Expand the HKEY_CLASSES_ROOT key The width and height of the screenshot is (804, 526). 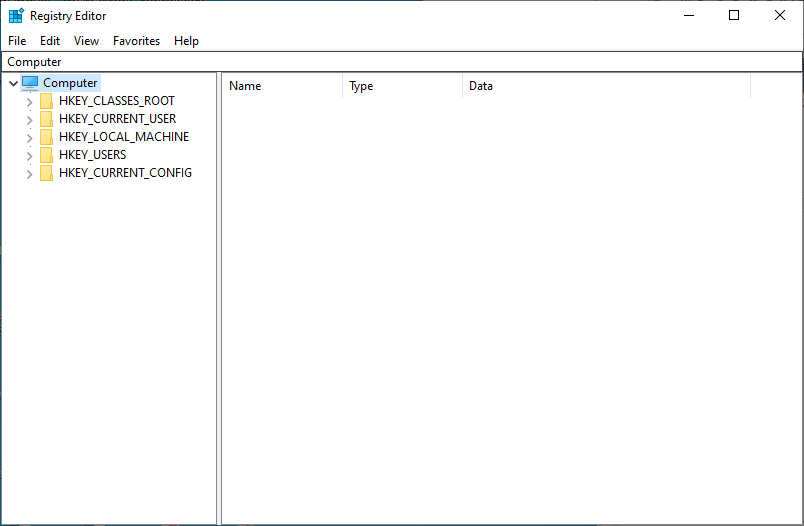tap(29, 102)
